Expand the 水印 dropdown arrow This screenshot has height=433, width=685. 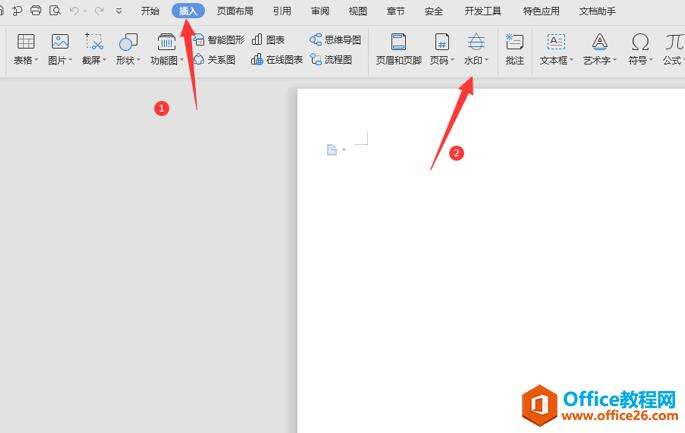click(486, 60)
